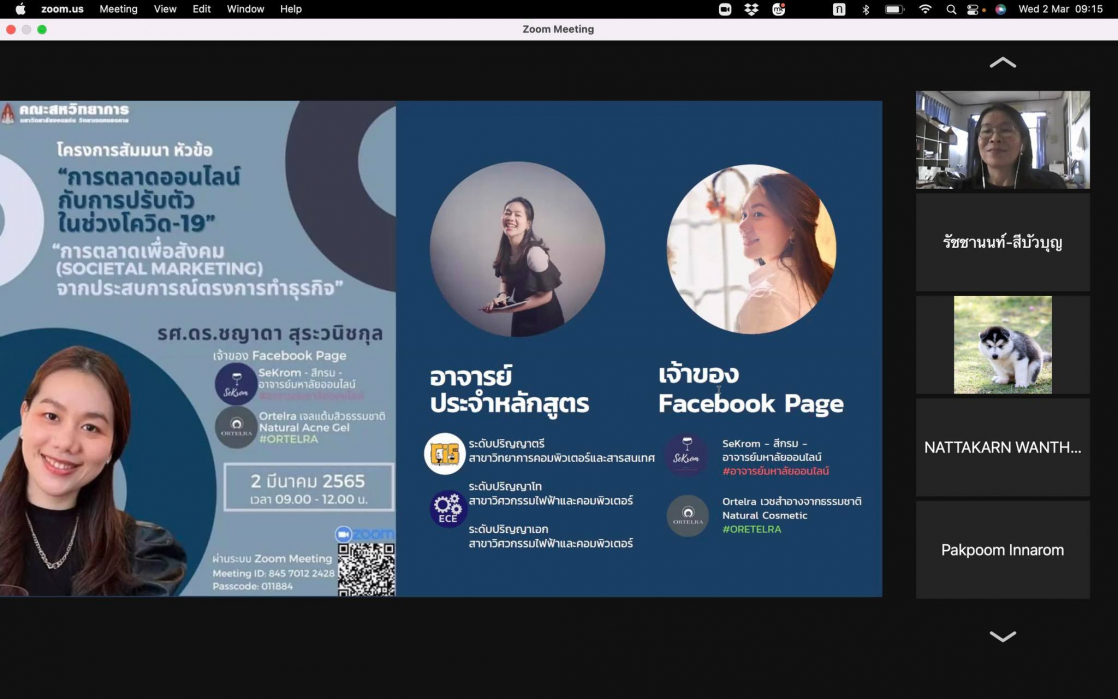Select the NATTAKARN WANTH... participant tile

(1002, 447)
